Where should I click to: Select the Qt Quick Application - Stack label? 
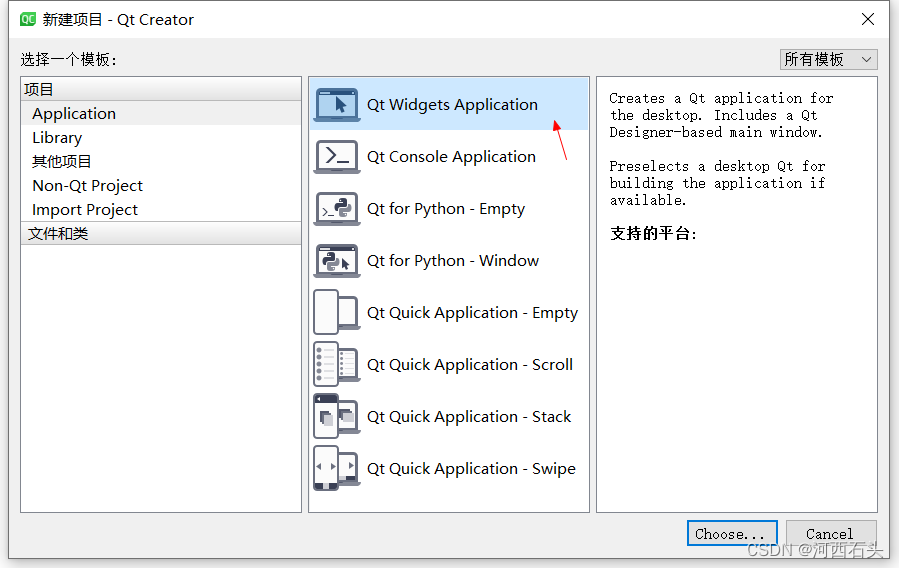pos(469,417)
